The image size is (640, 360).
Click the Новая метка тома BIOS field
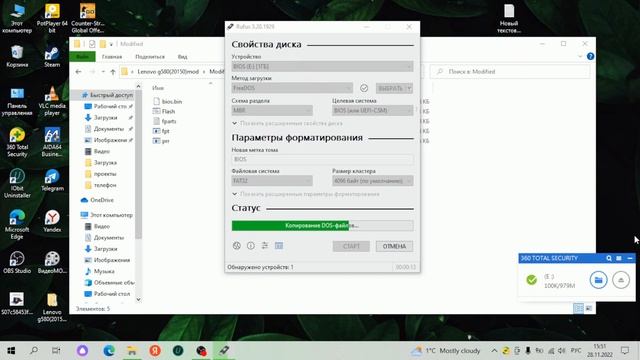pyautogui.click(x=322, y=159)
